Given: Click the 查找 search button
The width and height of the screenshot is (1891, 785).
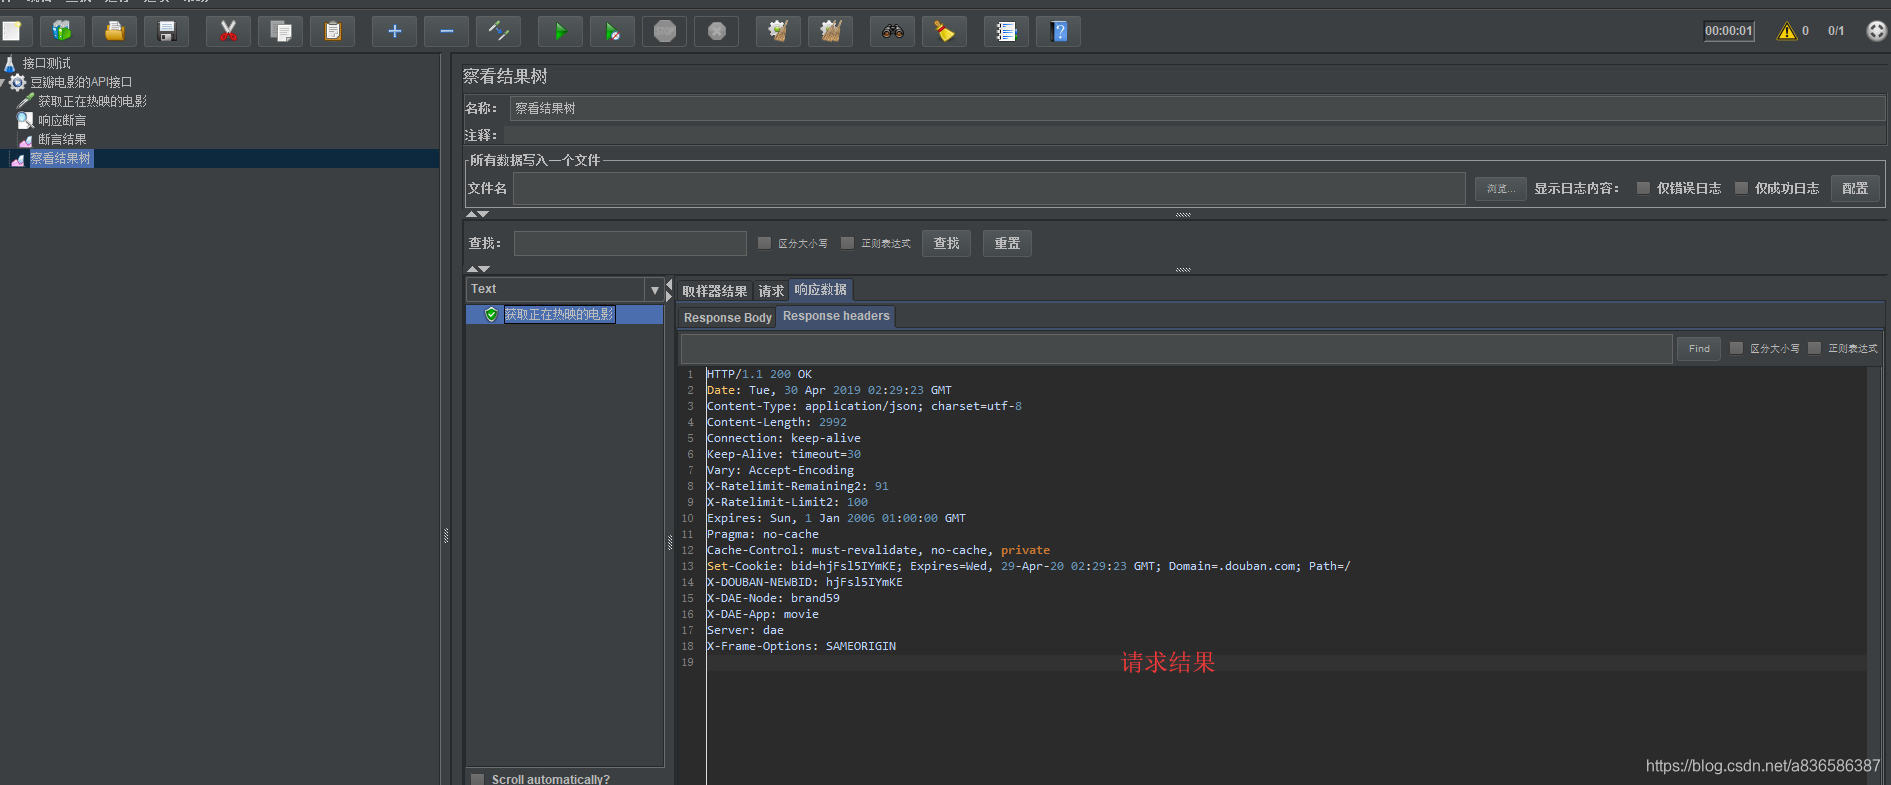Looking at the screenshot, I should (946, 243).
